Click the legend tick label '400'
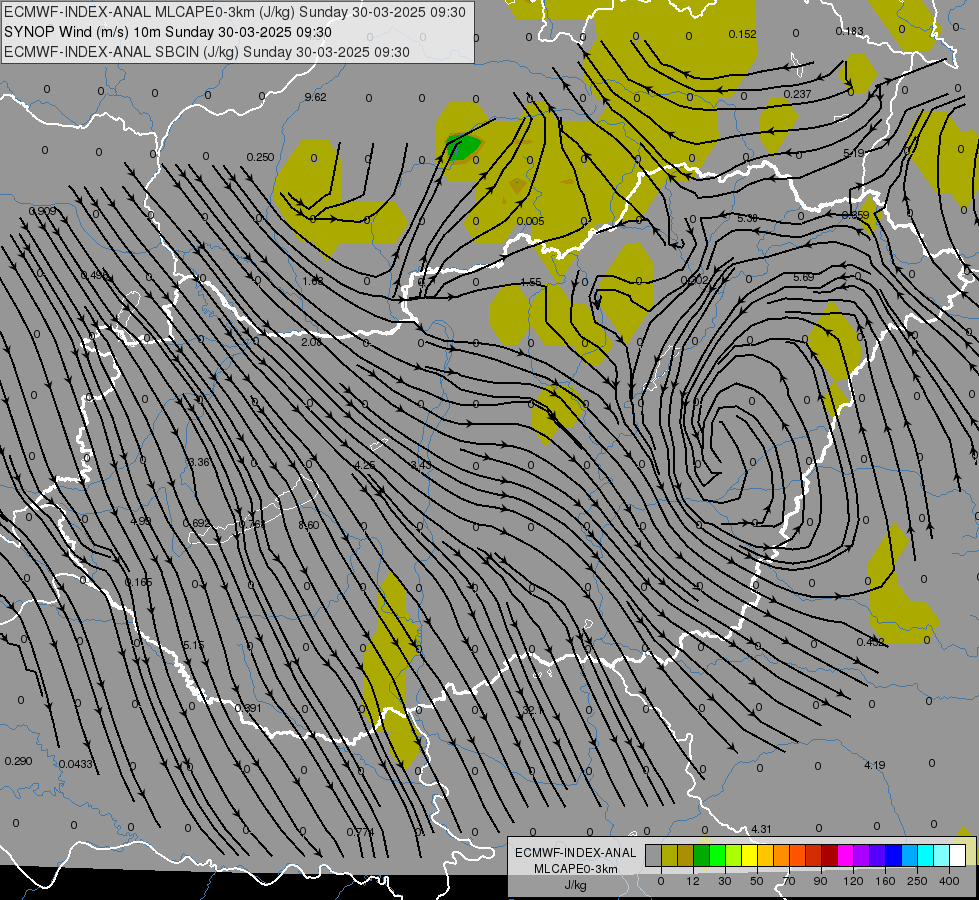The image size is (979, 900). [949, 881]
